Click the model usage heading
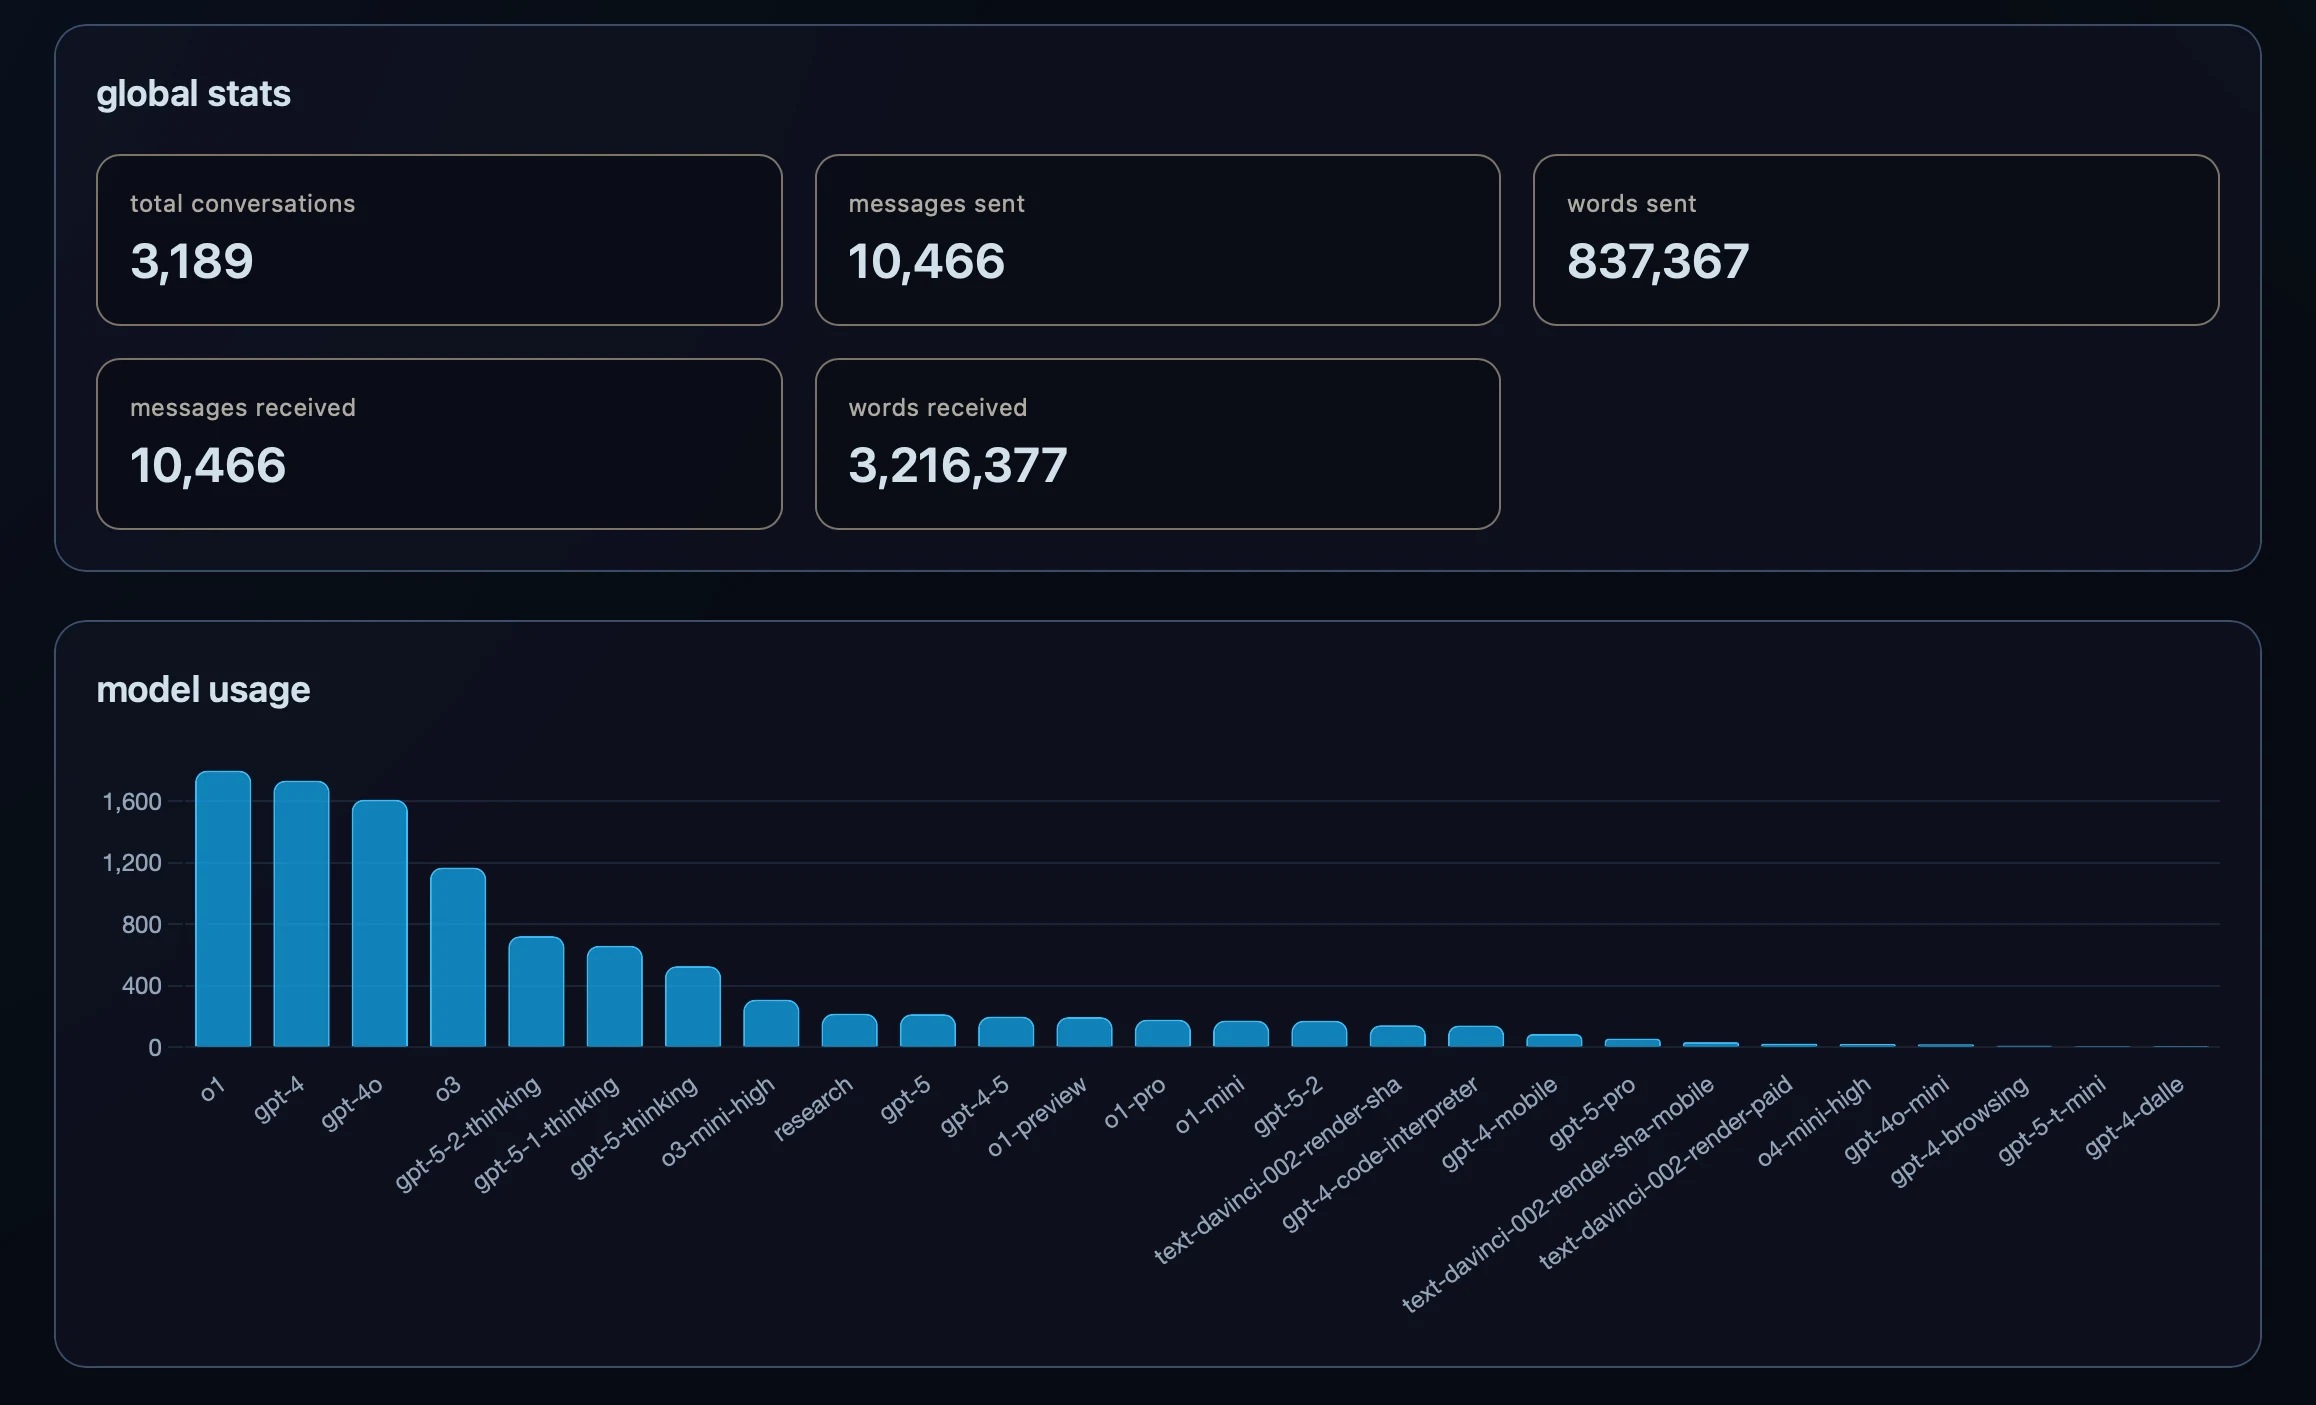This screenshot has height=1405, width=2316. point(203,689)
